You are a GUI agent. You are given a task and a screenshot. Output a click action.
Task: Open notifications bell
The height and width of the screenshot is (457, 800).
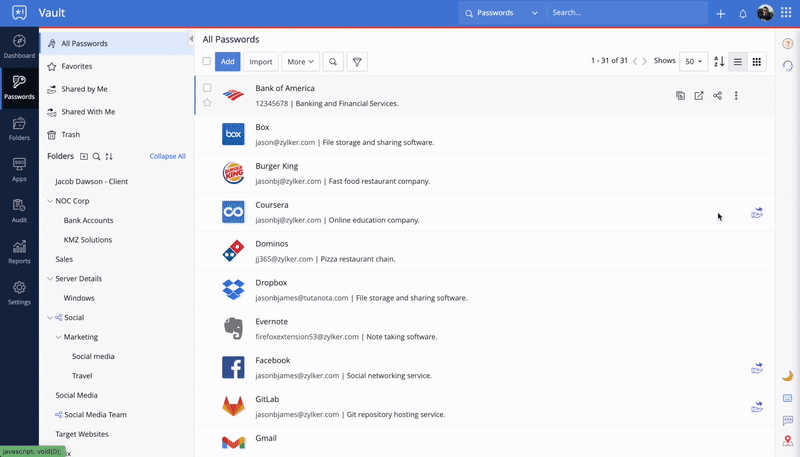743,14
